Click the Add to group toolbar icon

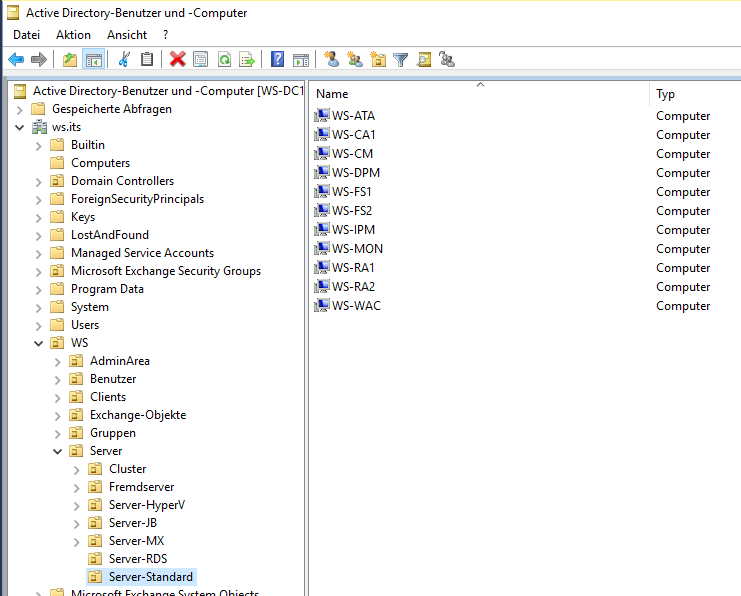point(447,60)
